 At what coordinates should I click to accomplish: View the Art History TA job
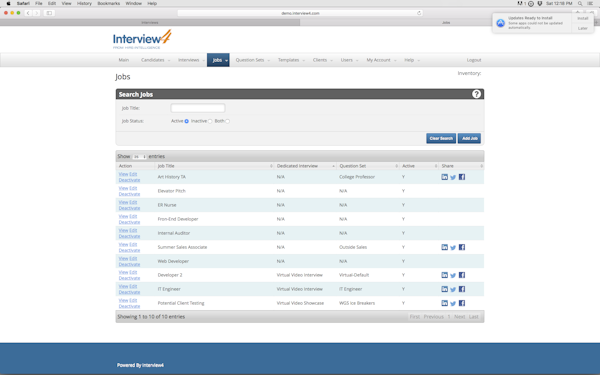123,174
